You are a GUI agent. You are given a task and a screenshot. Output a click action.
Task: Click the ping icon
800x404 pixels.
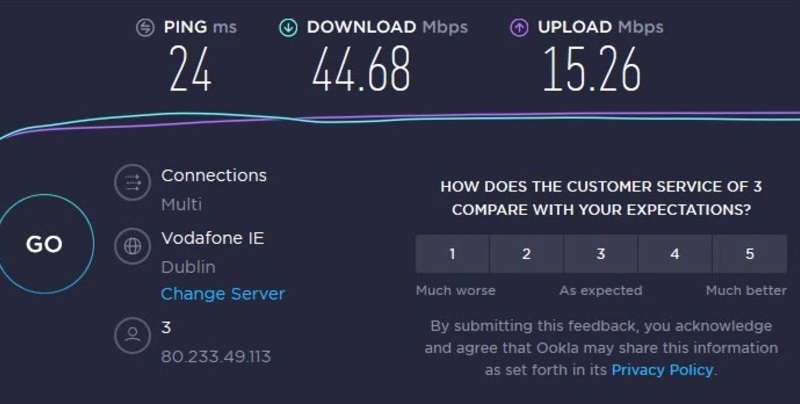(145, 28)
